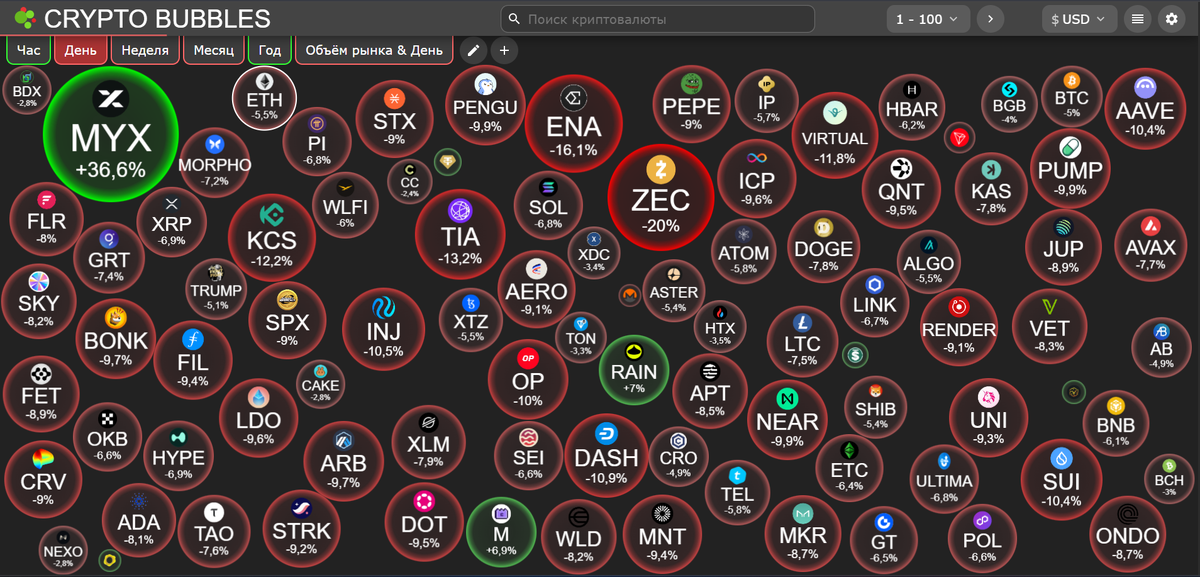The height and width of the screenshot is (577, 1200).
Task: Open the TRUMP bubble
Action: (x=216, y=287)
